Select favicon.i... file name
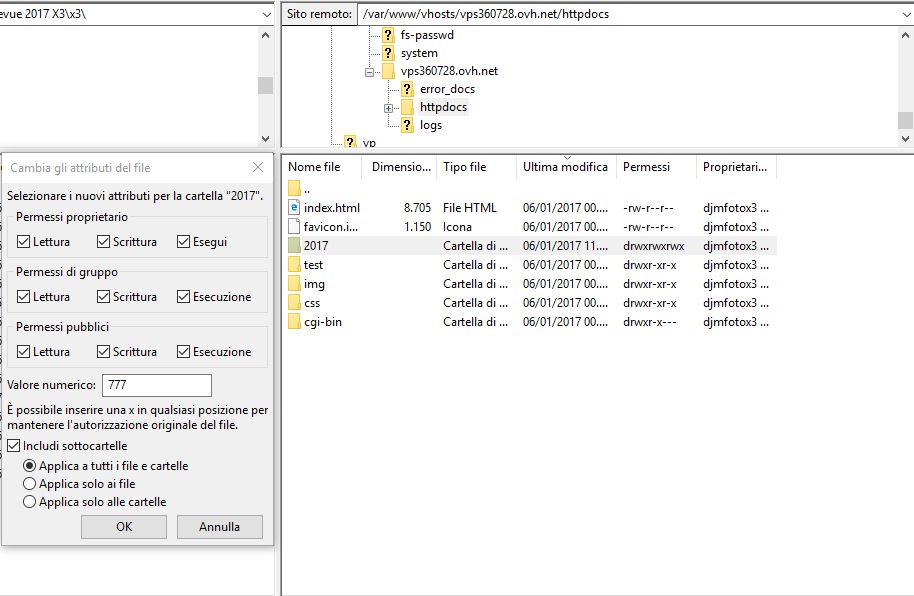Viewport: 914px width, 596px height. point(331,227)
